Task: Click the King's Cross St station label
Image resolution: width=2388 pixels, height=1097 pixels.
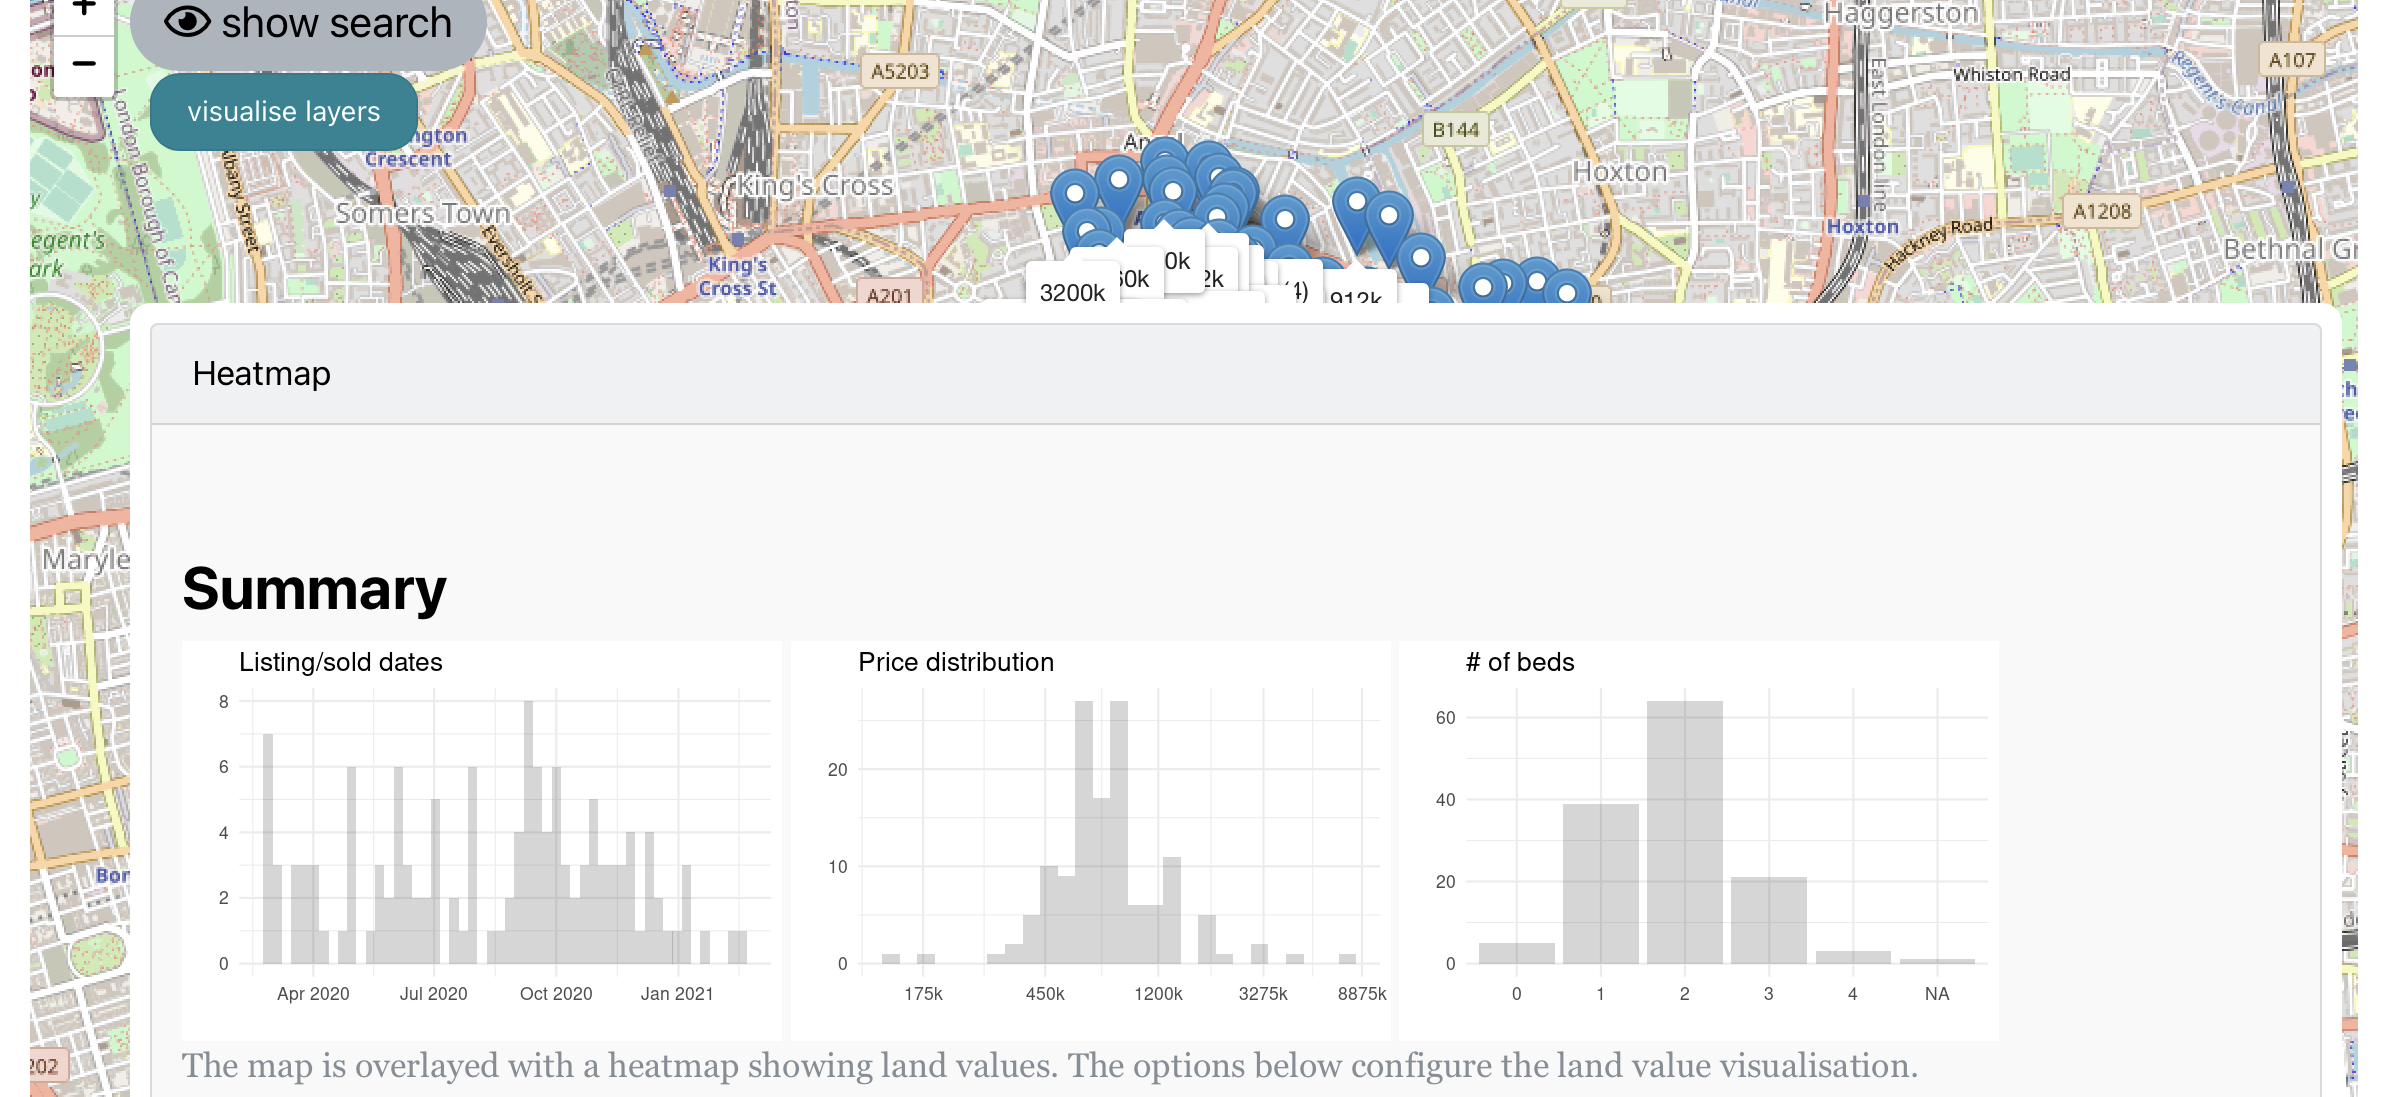Action: click(x=738, y=277)
